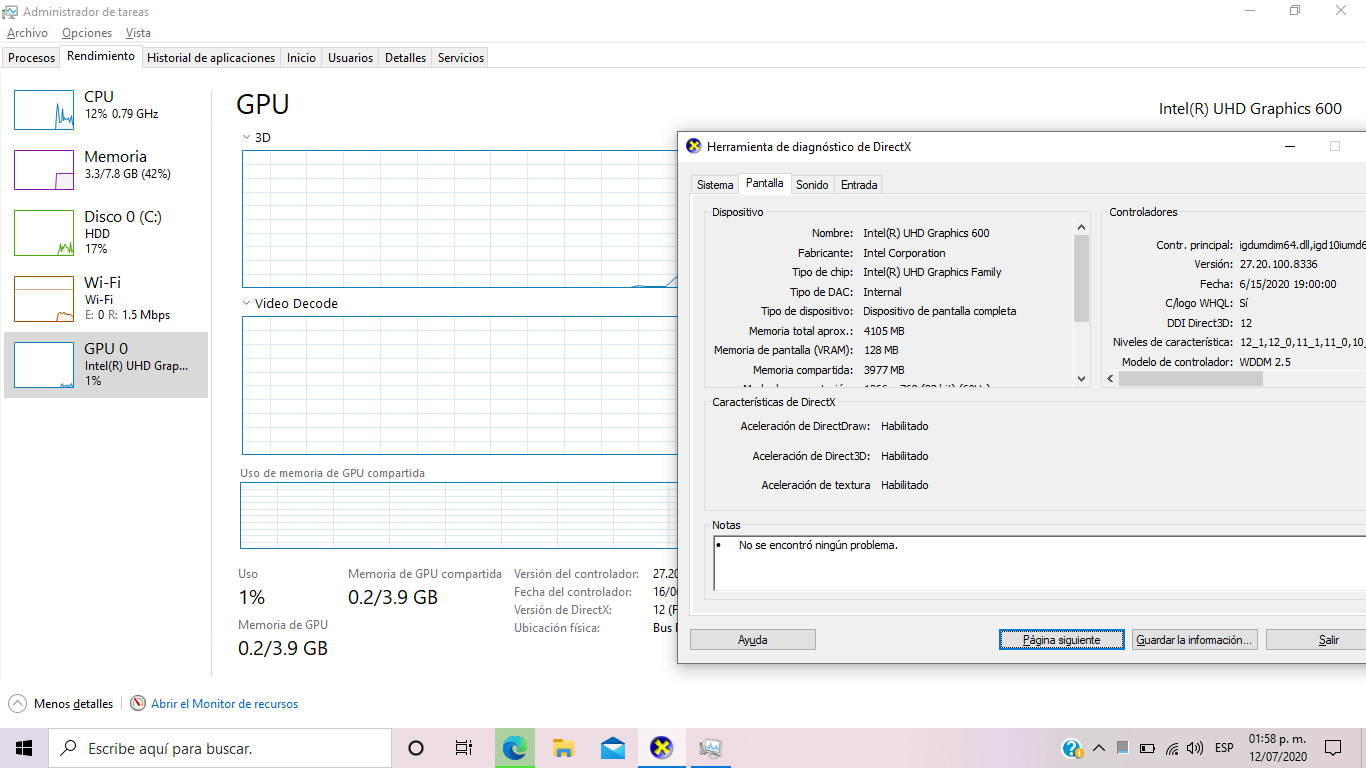Click the ESP language indicator

pyautogui.click(x=1224, y=748)
